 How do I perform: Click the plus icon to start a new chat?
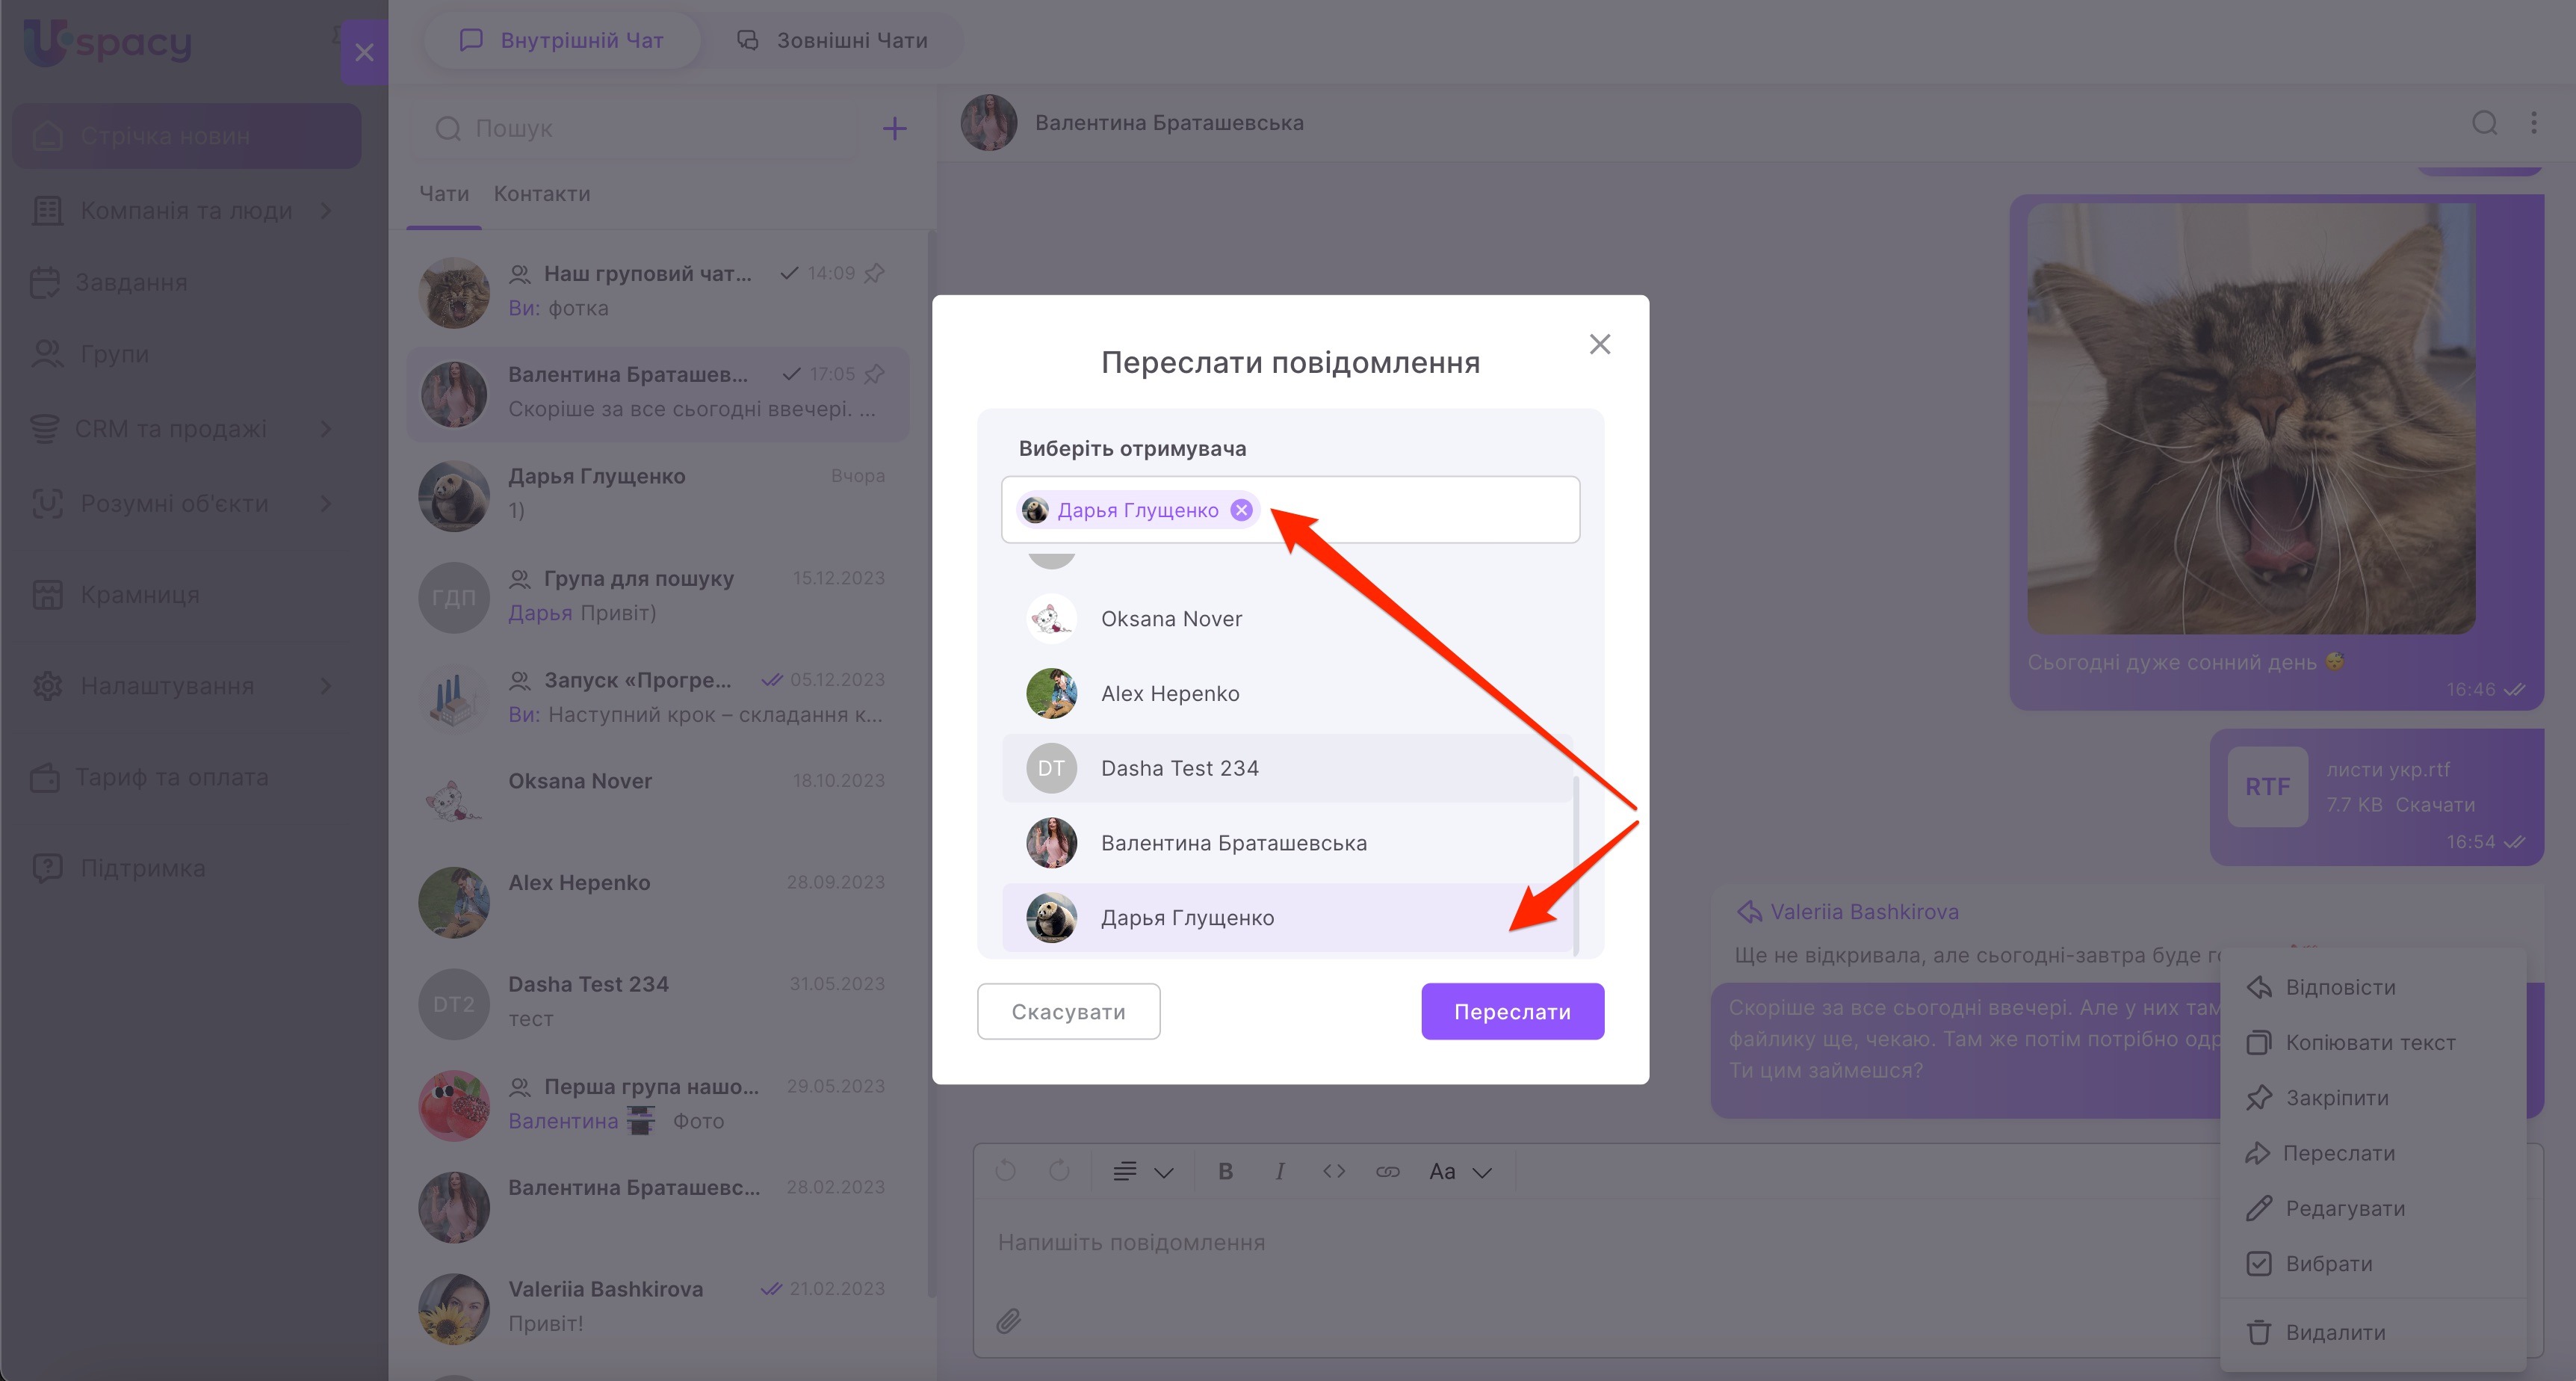tap(894, 128)
